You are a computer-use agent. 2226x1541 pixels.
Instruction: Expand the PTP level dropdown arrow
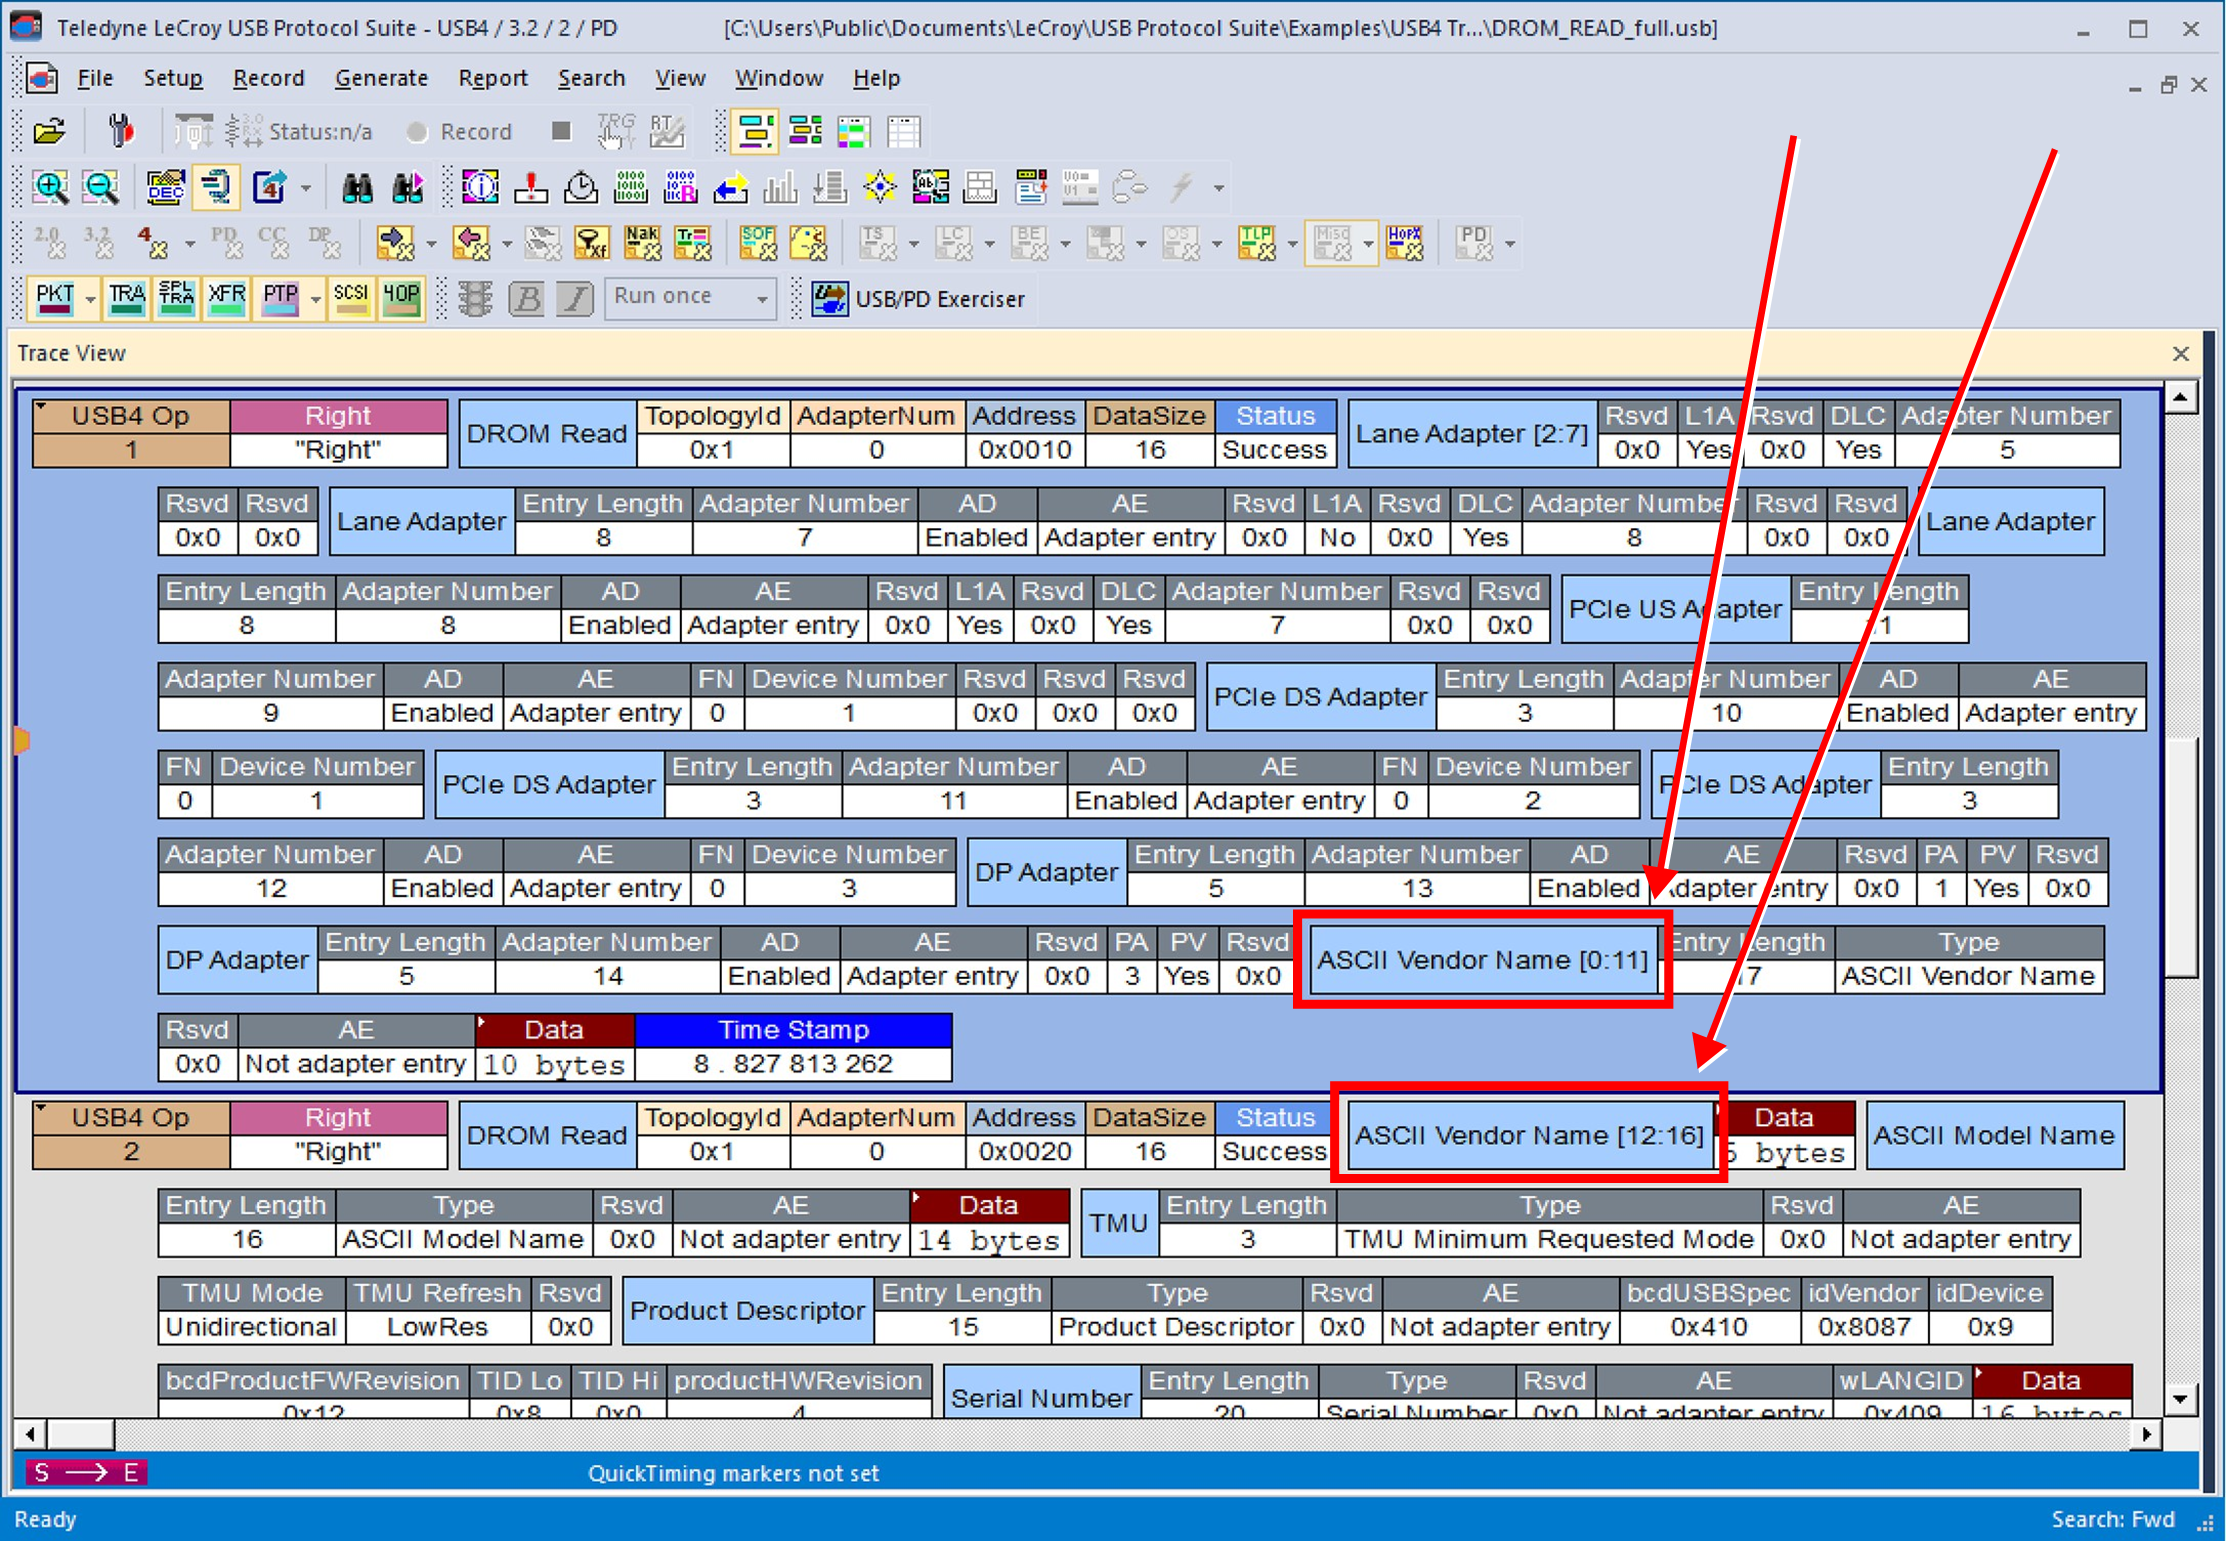coord(316,299)
